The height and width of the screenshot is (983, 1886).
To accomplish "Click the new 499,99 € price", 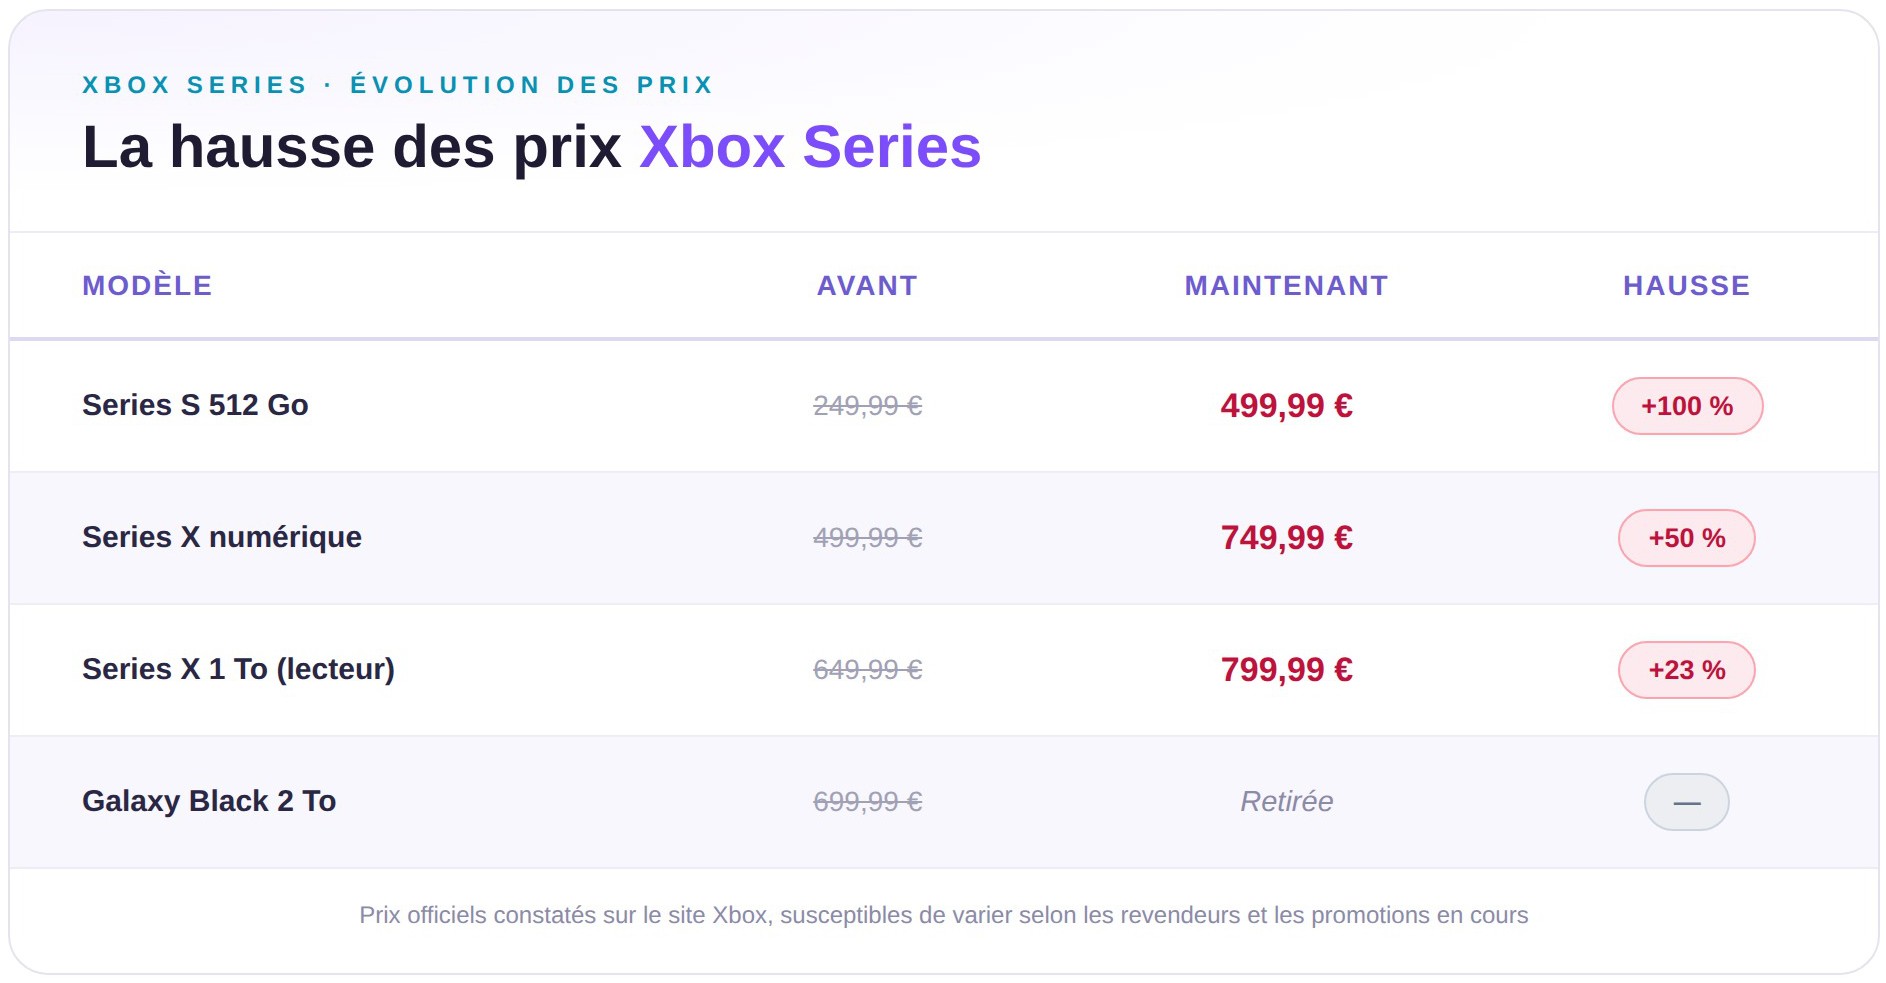I will click(1286, 406).
